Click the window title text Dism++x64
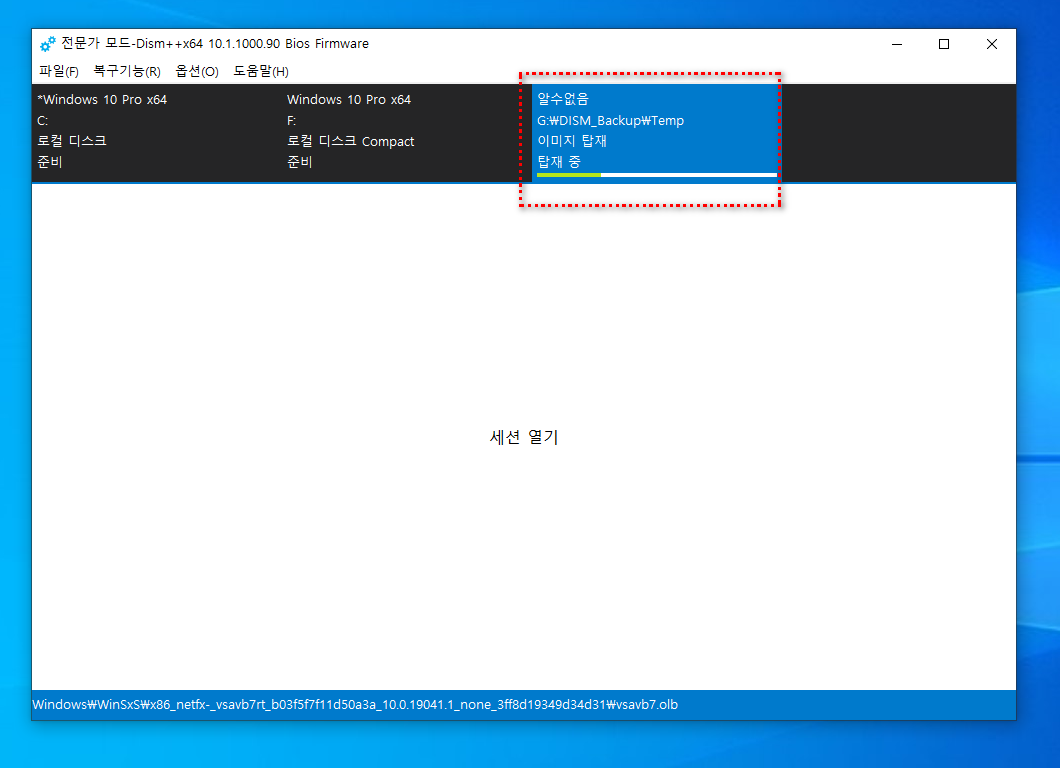 click(x=215, y=43)
